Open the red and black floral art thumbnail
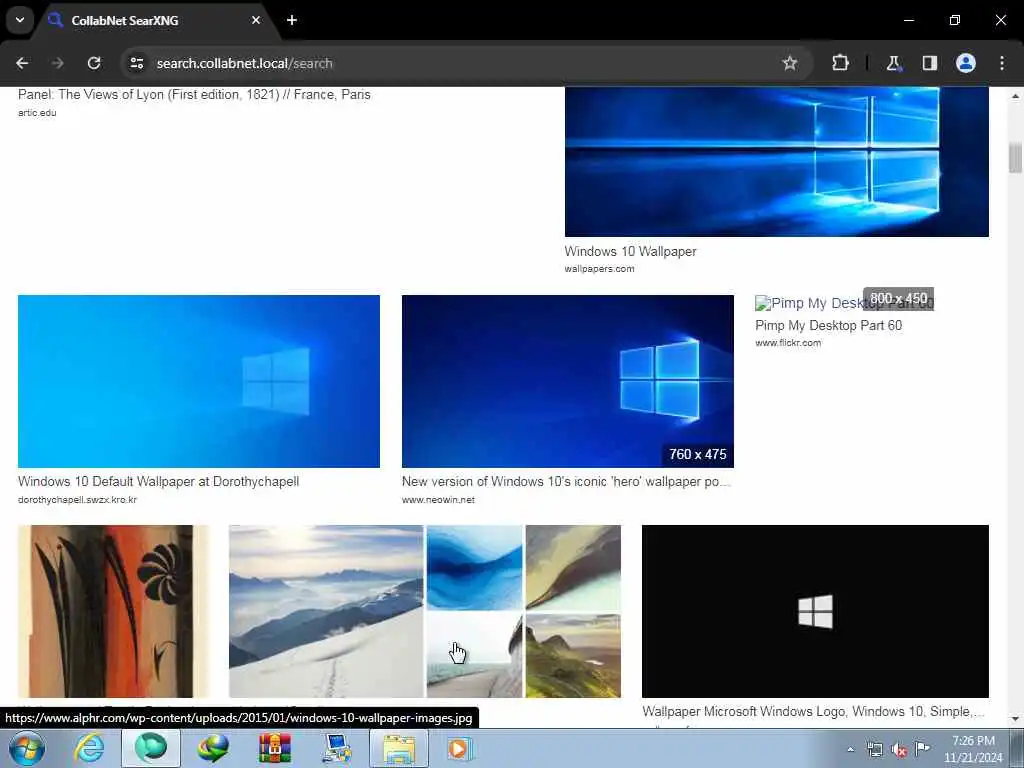 [114, 611]
